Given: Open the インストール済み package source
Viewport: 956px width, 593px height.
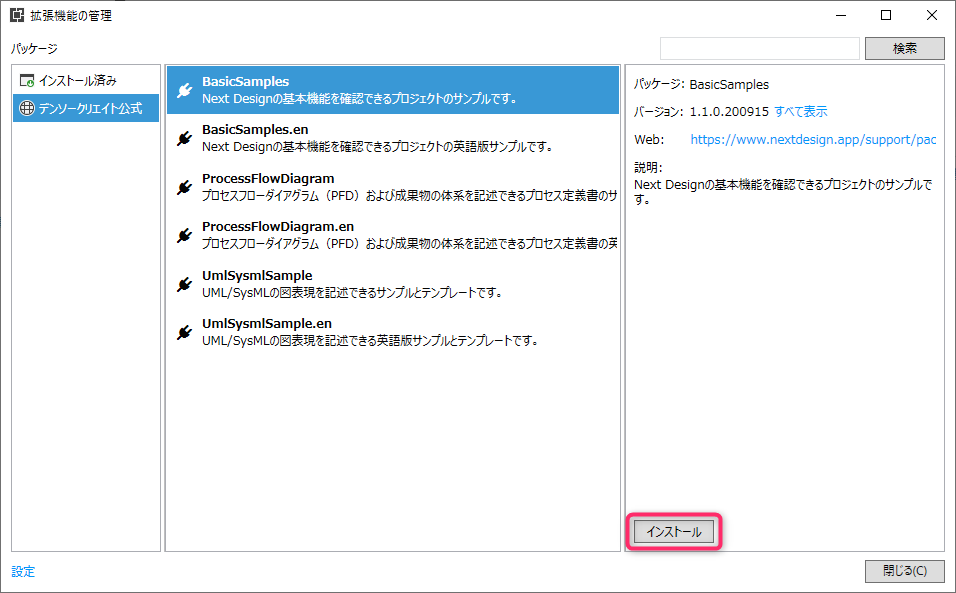Looking at the screenshot, I should point(86,80).
